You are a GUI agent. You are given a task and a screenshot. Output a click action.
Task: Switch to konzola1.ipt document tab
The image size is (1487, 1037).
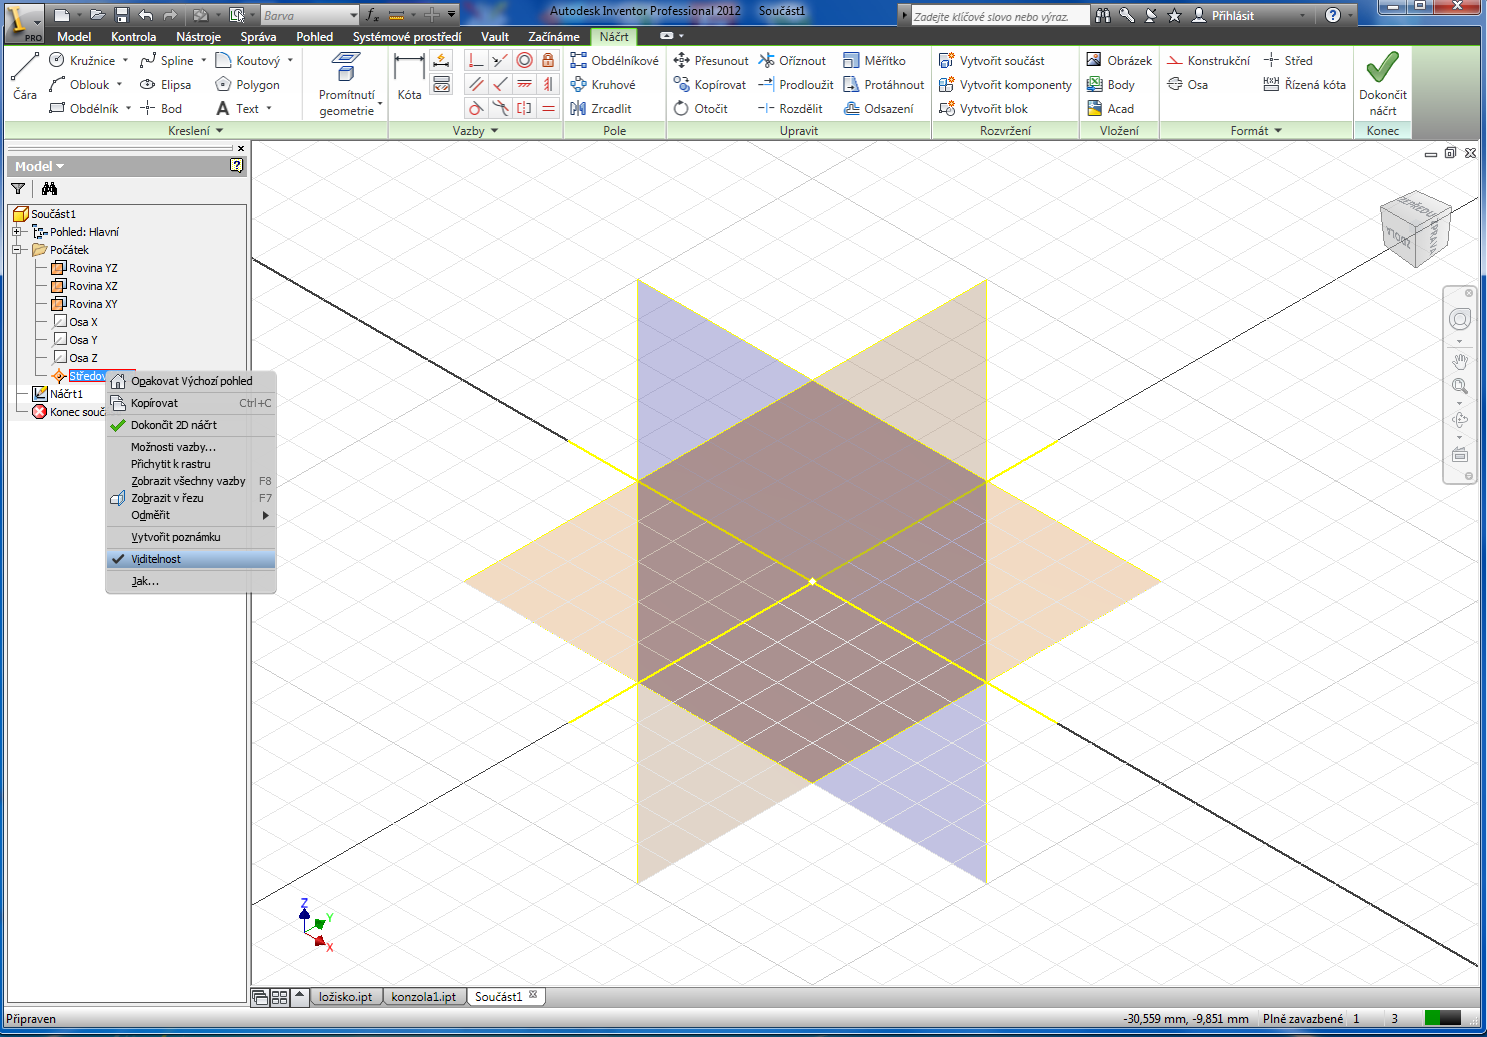[x=424, y=997]
